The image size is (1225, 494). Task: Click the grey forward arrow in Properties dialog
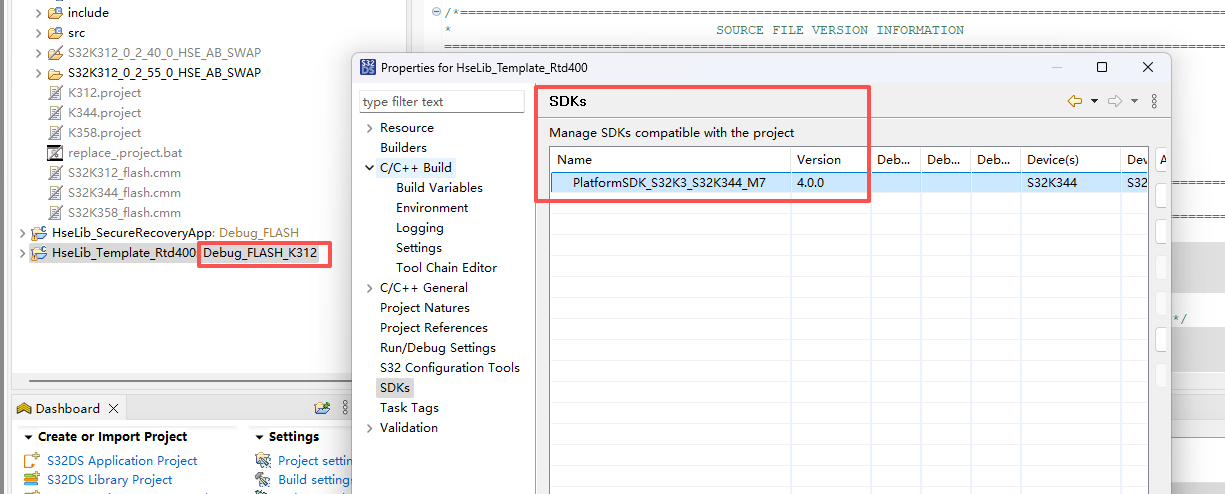tap(1116, 101)
